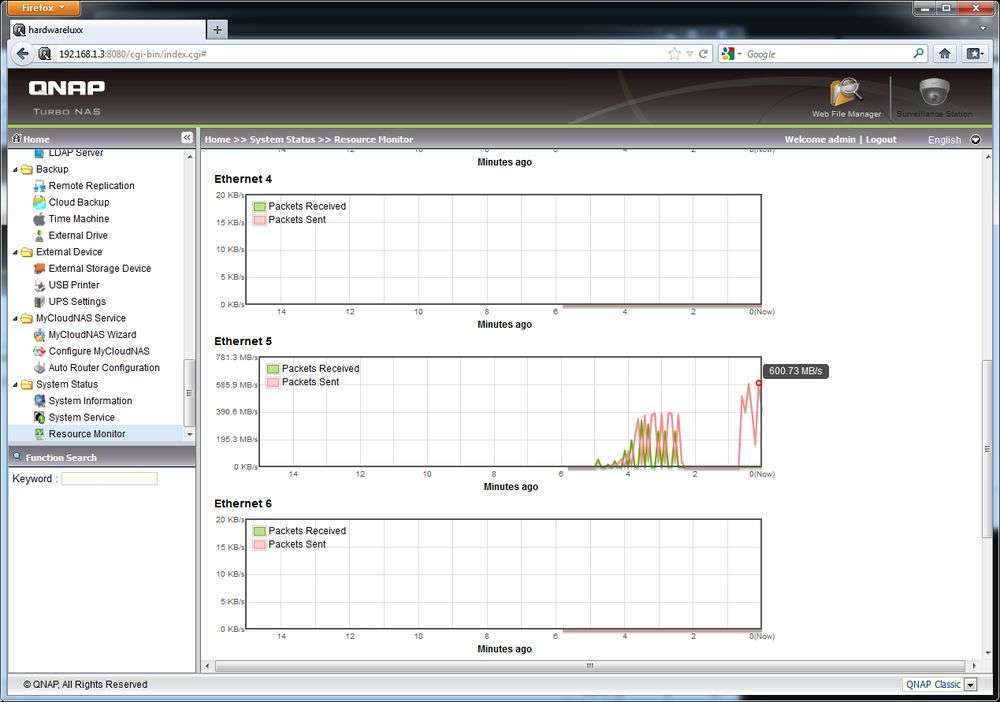Screen dimensions: 1000x702
Task: Click the Home label in sidebar header
Action: (x=36, y=140)
